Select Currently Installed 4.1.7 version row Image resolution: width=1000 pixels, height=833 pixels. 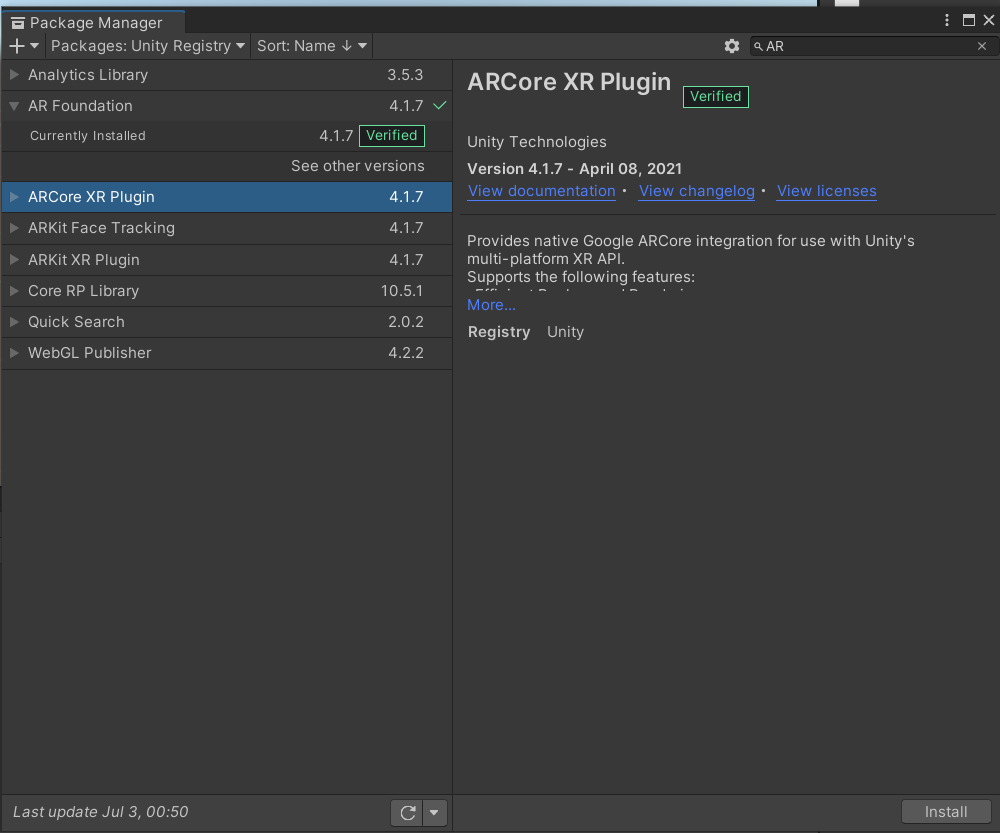[x=227, y=136]
